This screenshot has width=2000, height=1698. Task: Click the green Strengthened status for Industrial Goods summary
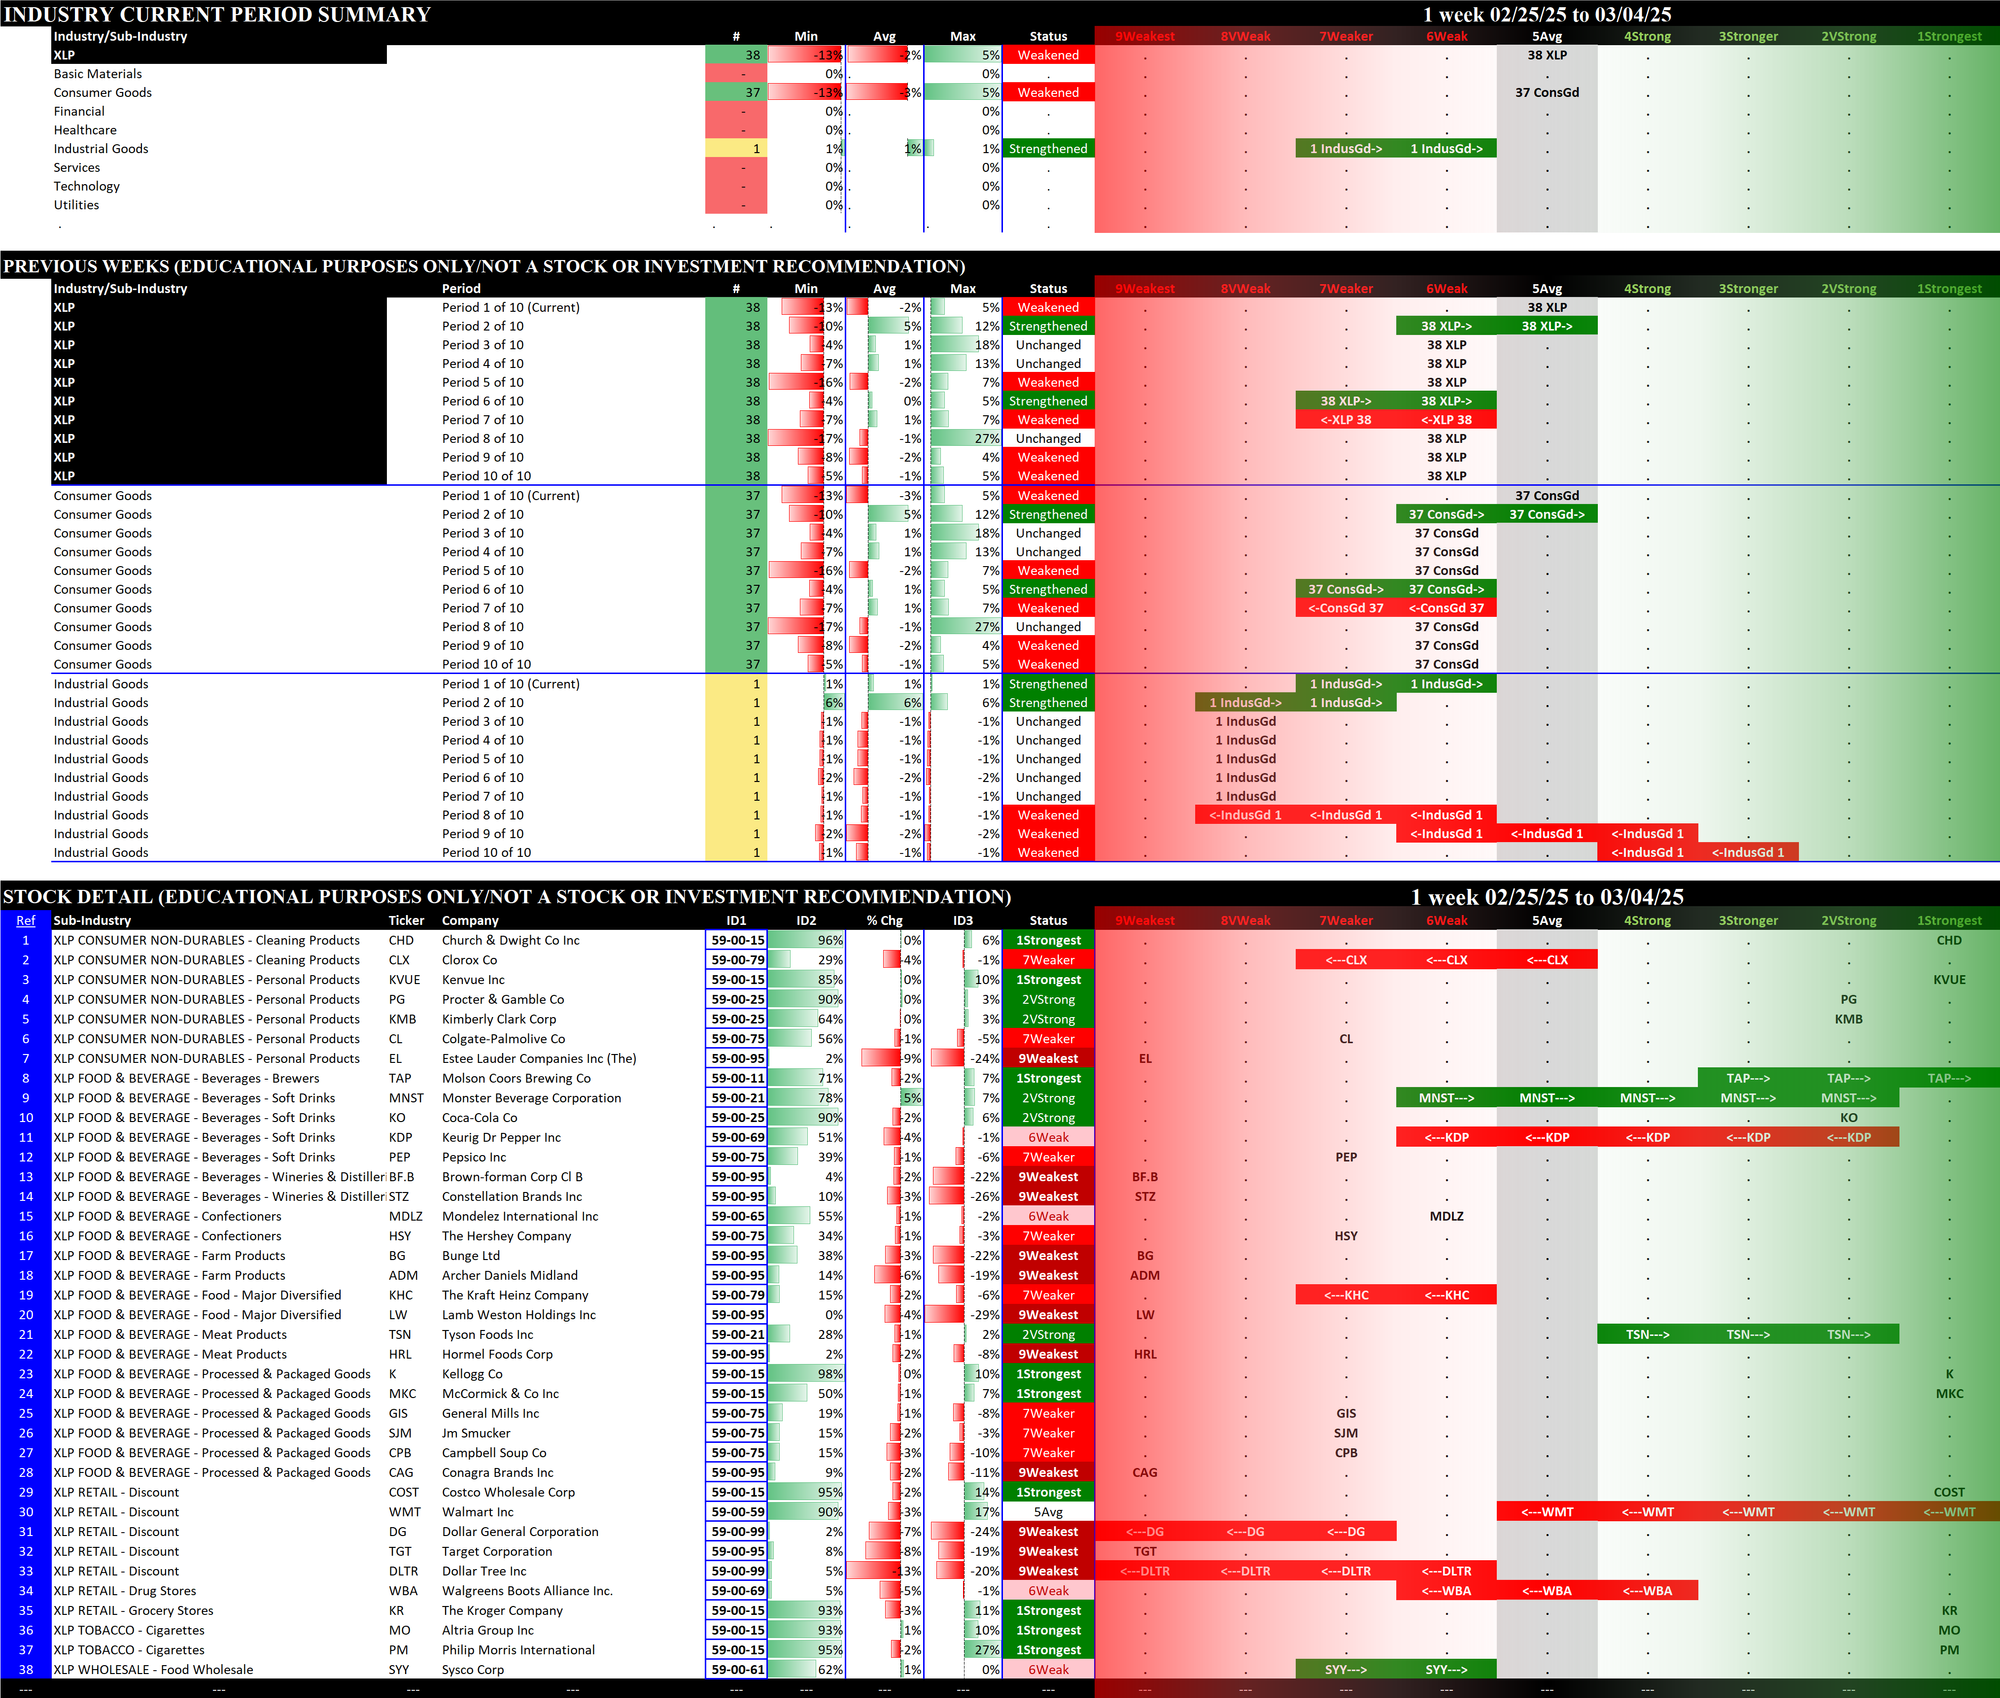pos(1047,149)
